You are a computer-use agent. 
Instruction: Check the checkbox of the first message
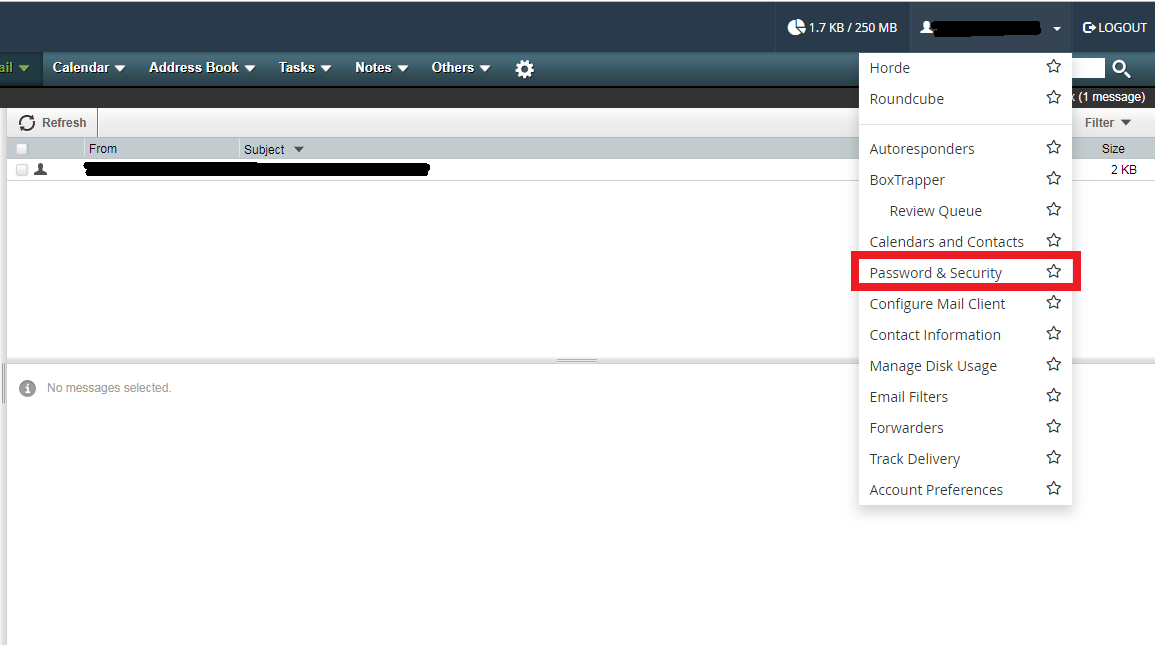coord(22,170)
